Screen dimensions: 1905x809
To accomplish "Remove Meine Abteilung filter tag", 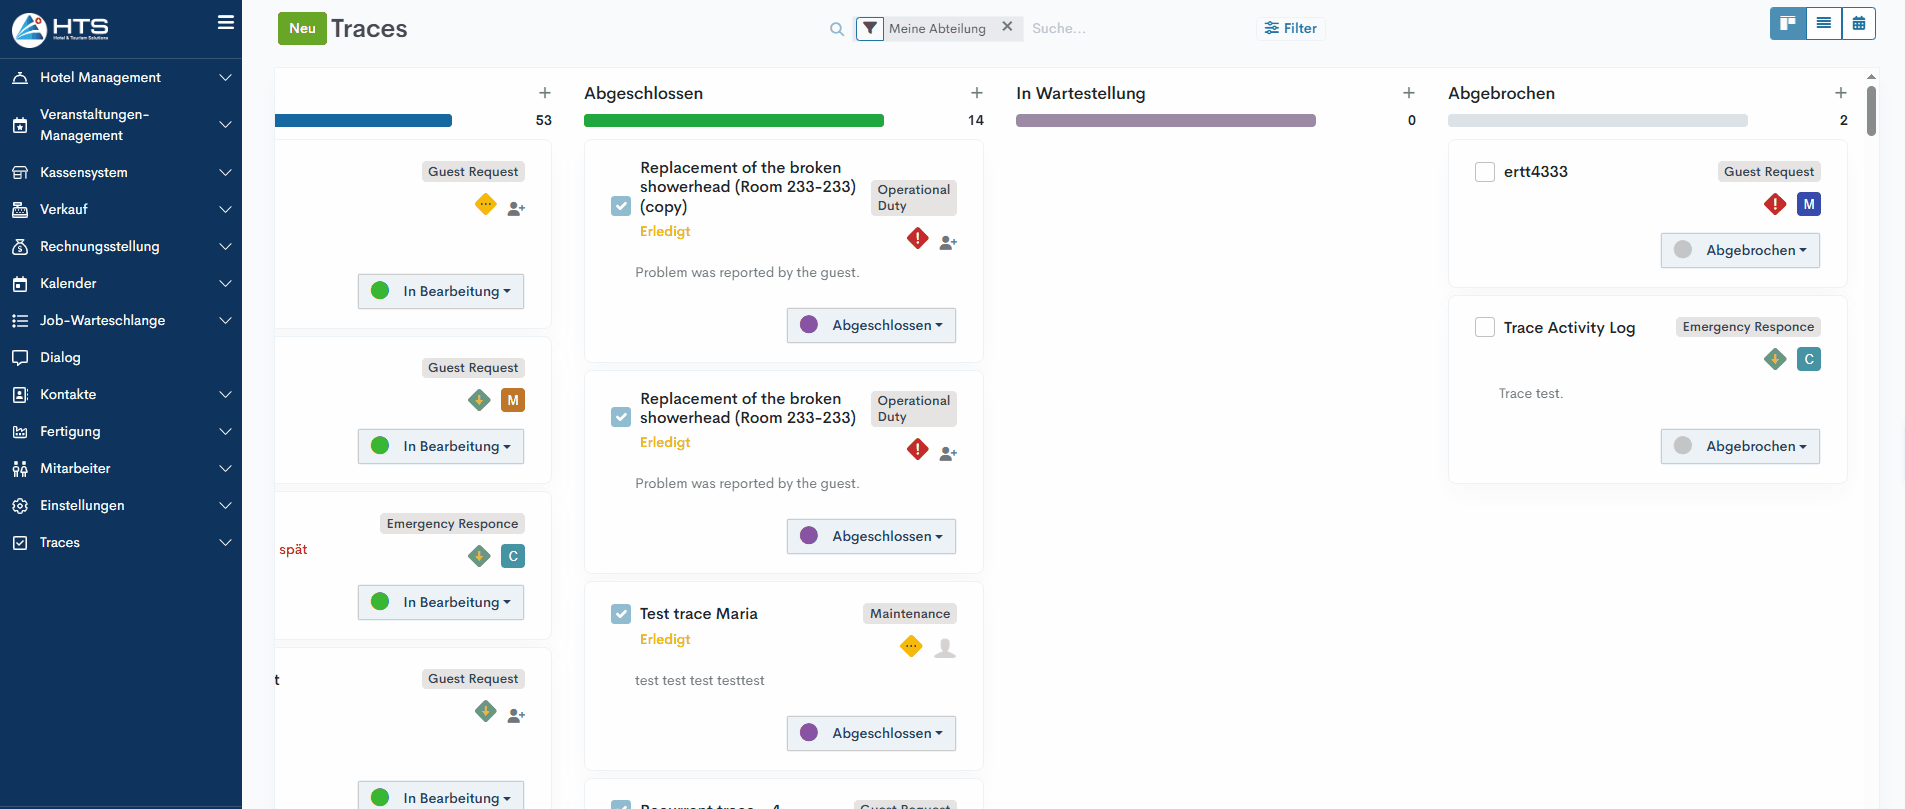I will 1007,27.
